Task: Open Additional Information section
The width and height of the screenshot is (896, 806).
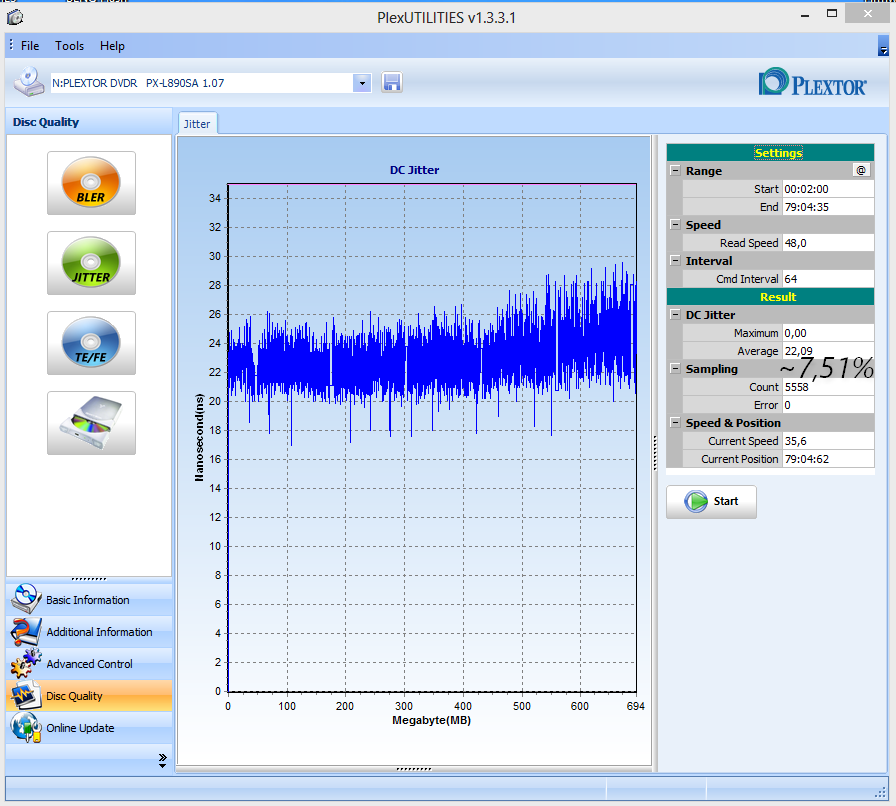Action: [x=89, y=632]
